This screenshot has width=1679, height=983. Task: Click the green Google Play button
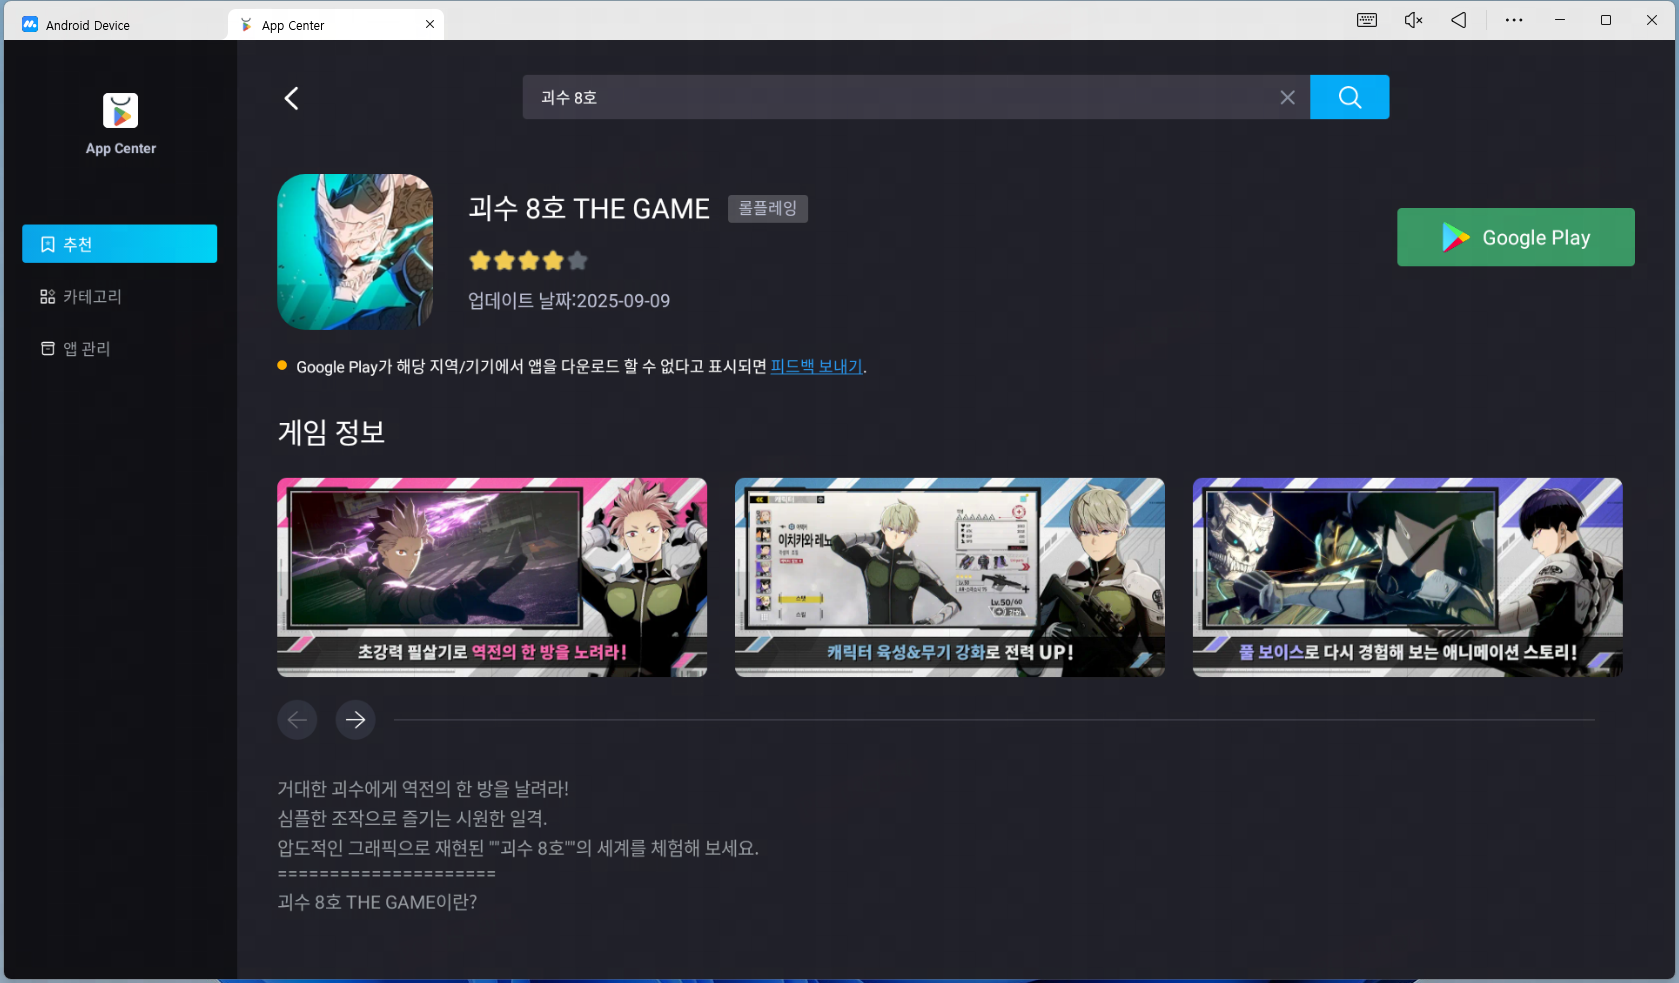click(1515, 237)
